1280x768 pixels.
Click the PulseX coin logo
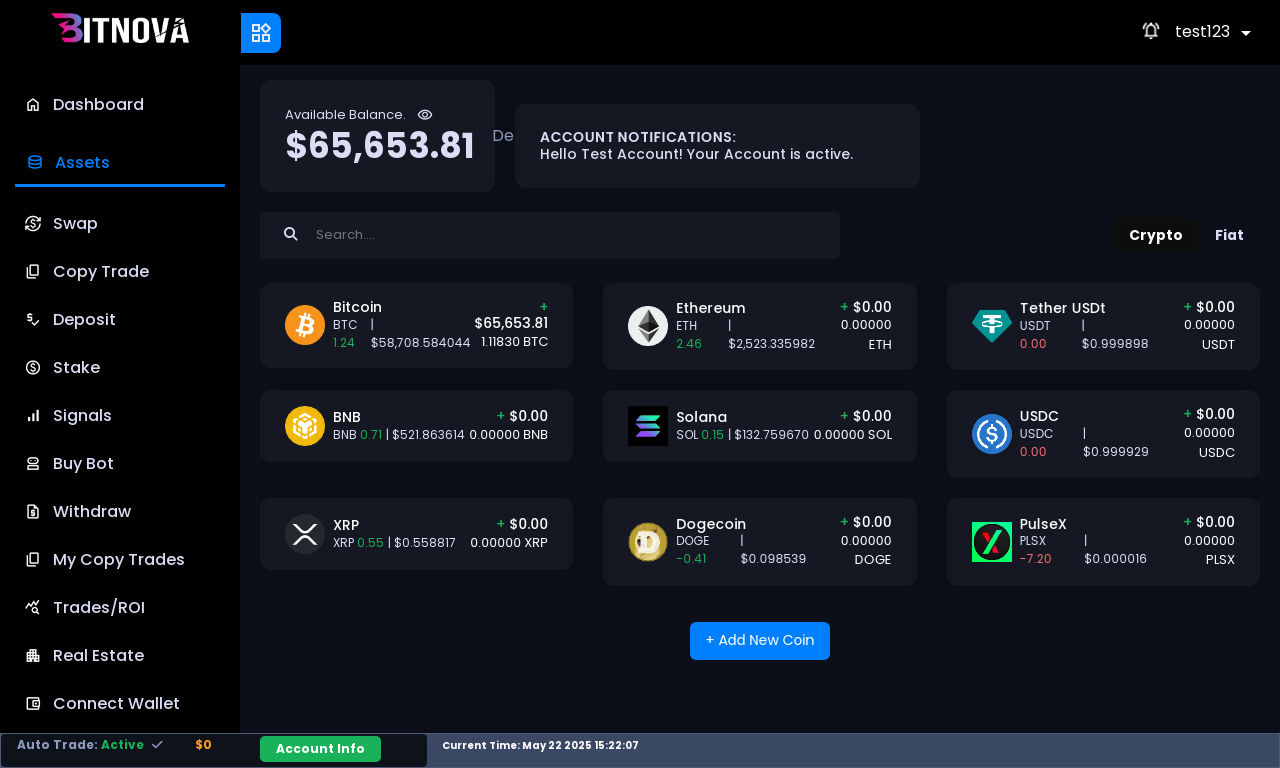pyautogui.click(x=992, y=542)
